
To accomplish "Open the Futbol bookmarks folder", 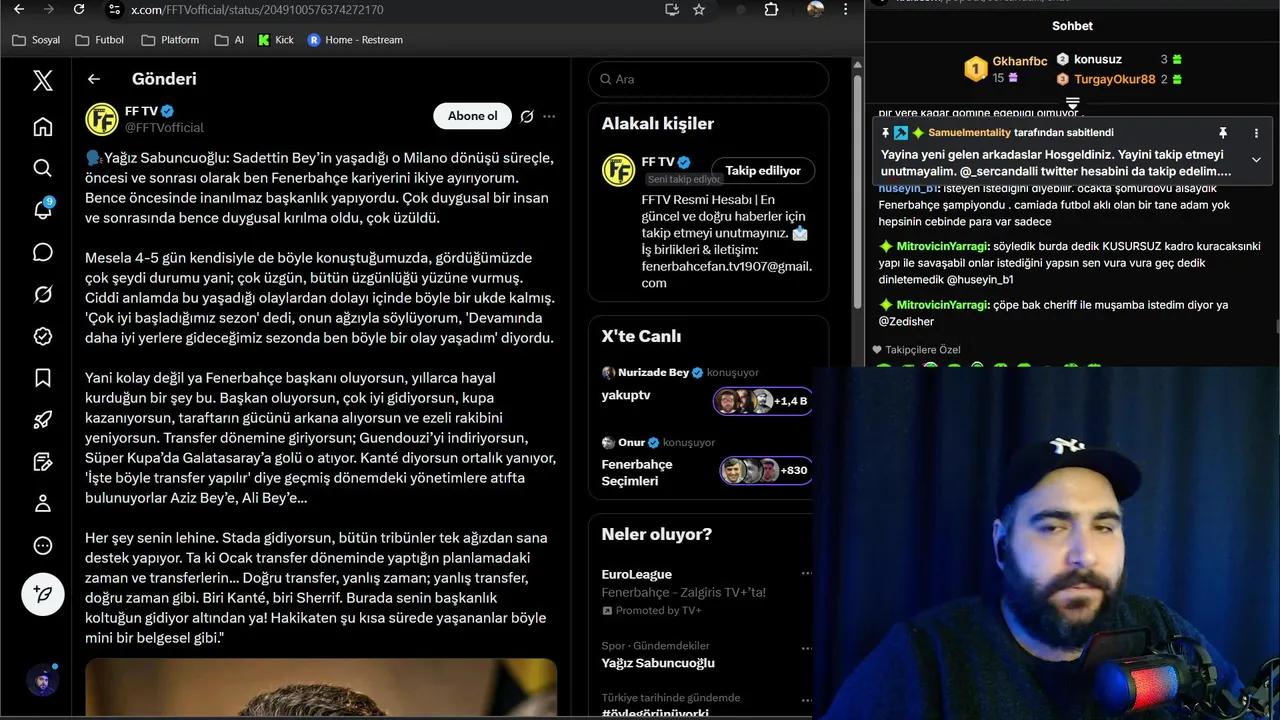I will (x=100, y=40).
